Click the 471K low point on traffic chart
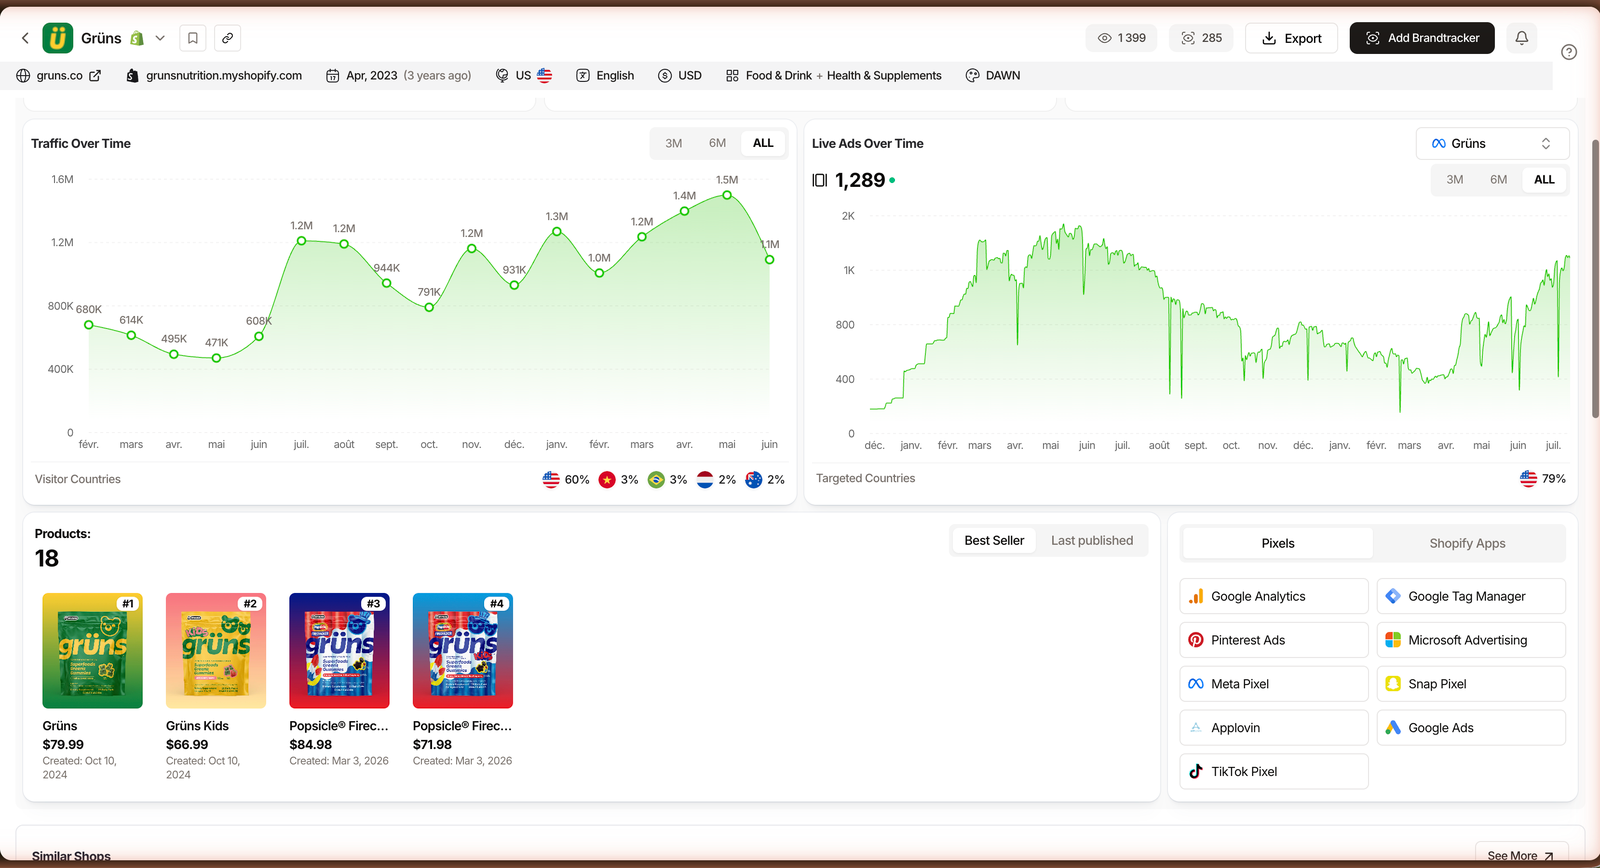This screenshot has width=1600, height=868. click(x=216, y=358)
